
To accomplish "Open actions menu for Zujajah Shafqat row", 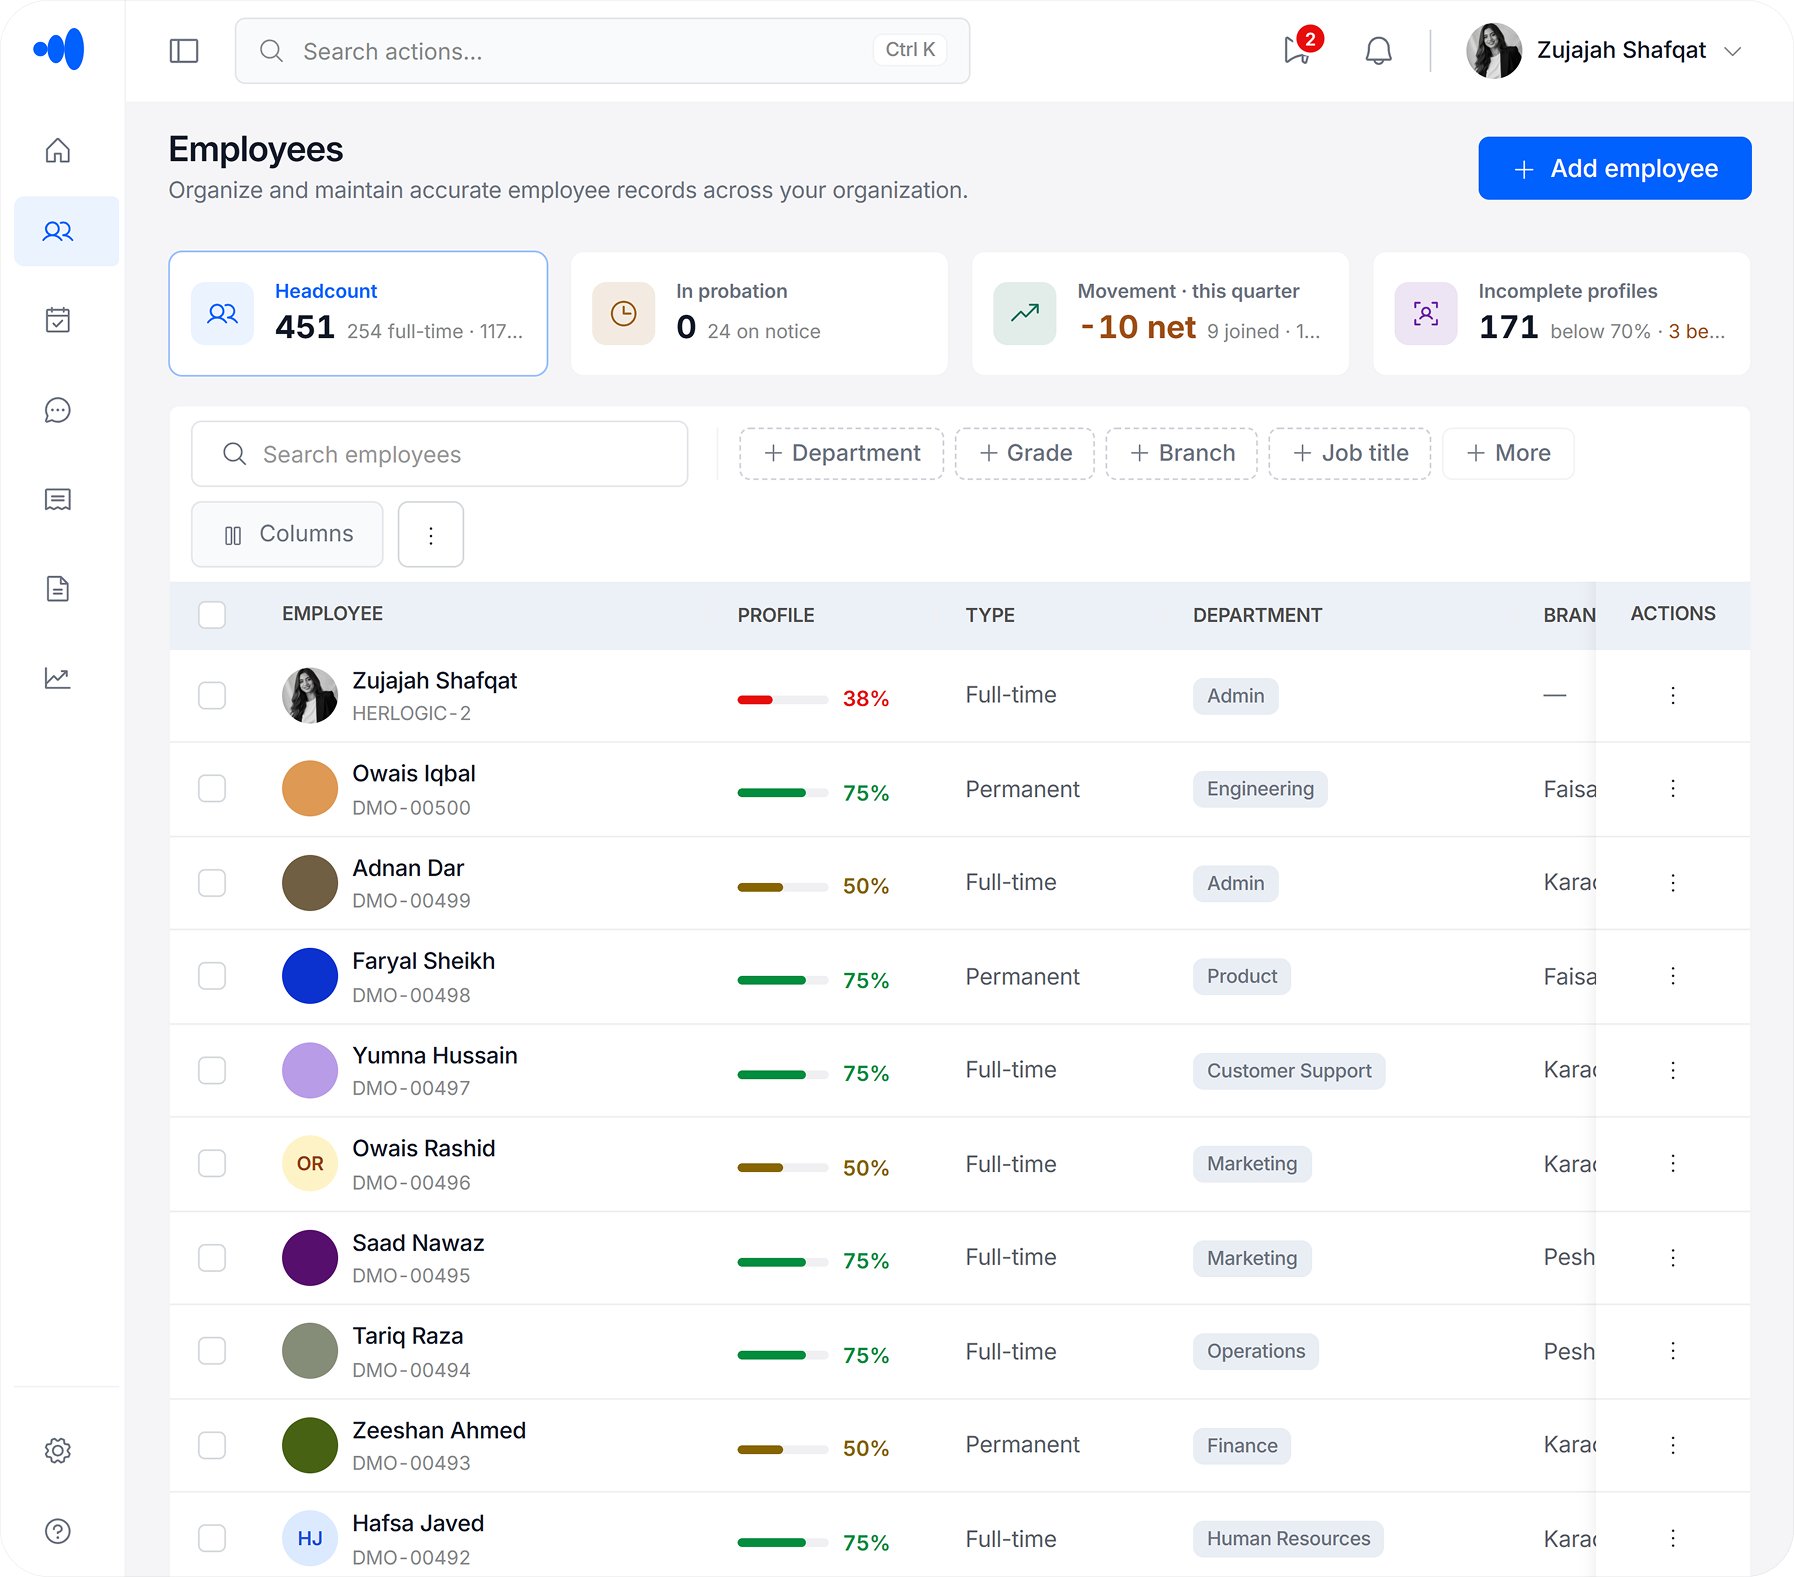I will point(1673,695).
